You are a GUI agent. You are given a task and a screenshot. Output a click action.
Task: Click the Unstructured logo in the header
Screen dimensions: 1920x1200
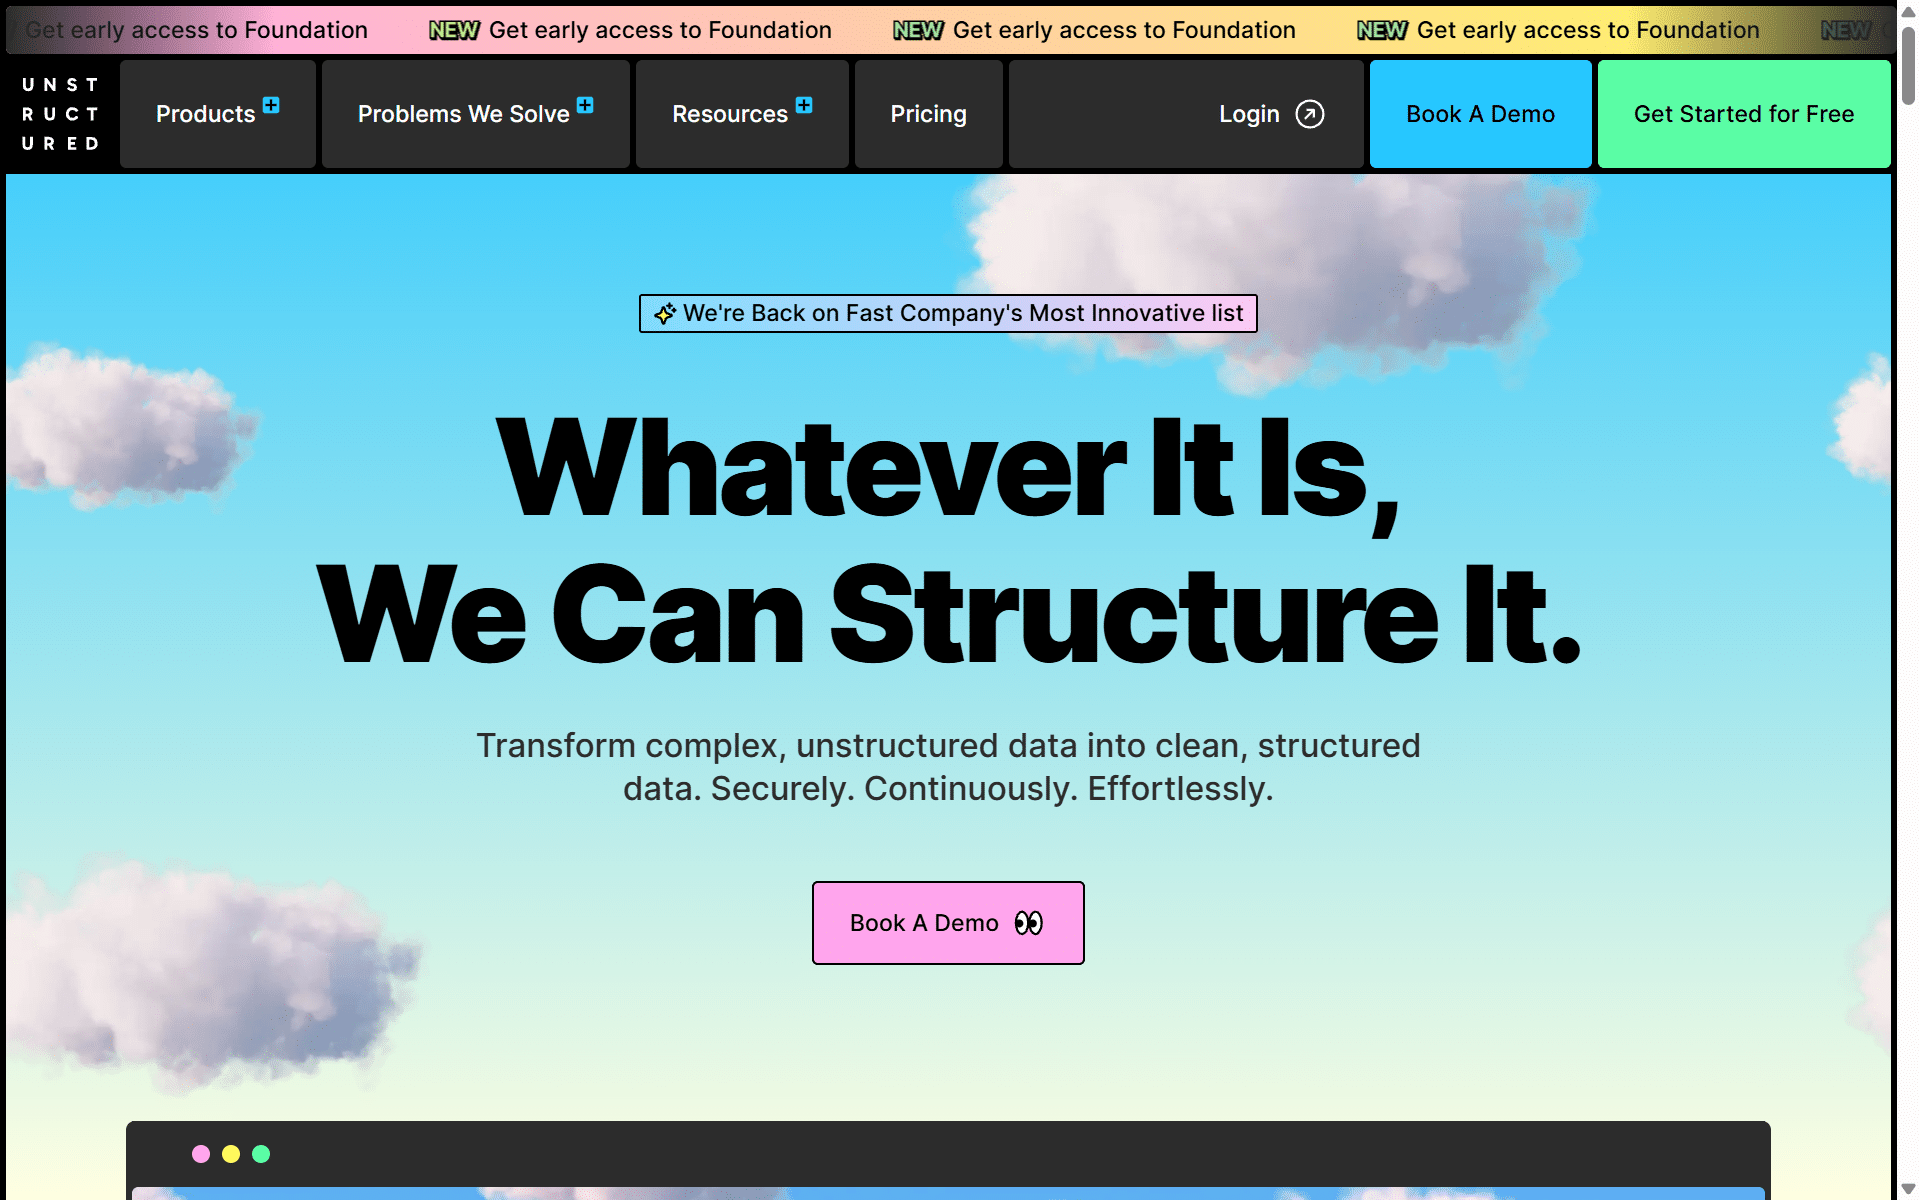tap(60, 114)
